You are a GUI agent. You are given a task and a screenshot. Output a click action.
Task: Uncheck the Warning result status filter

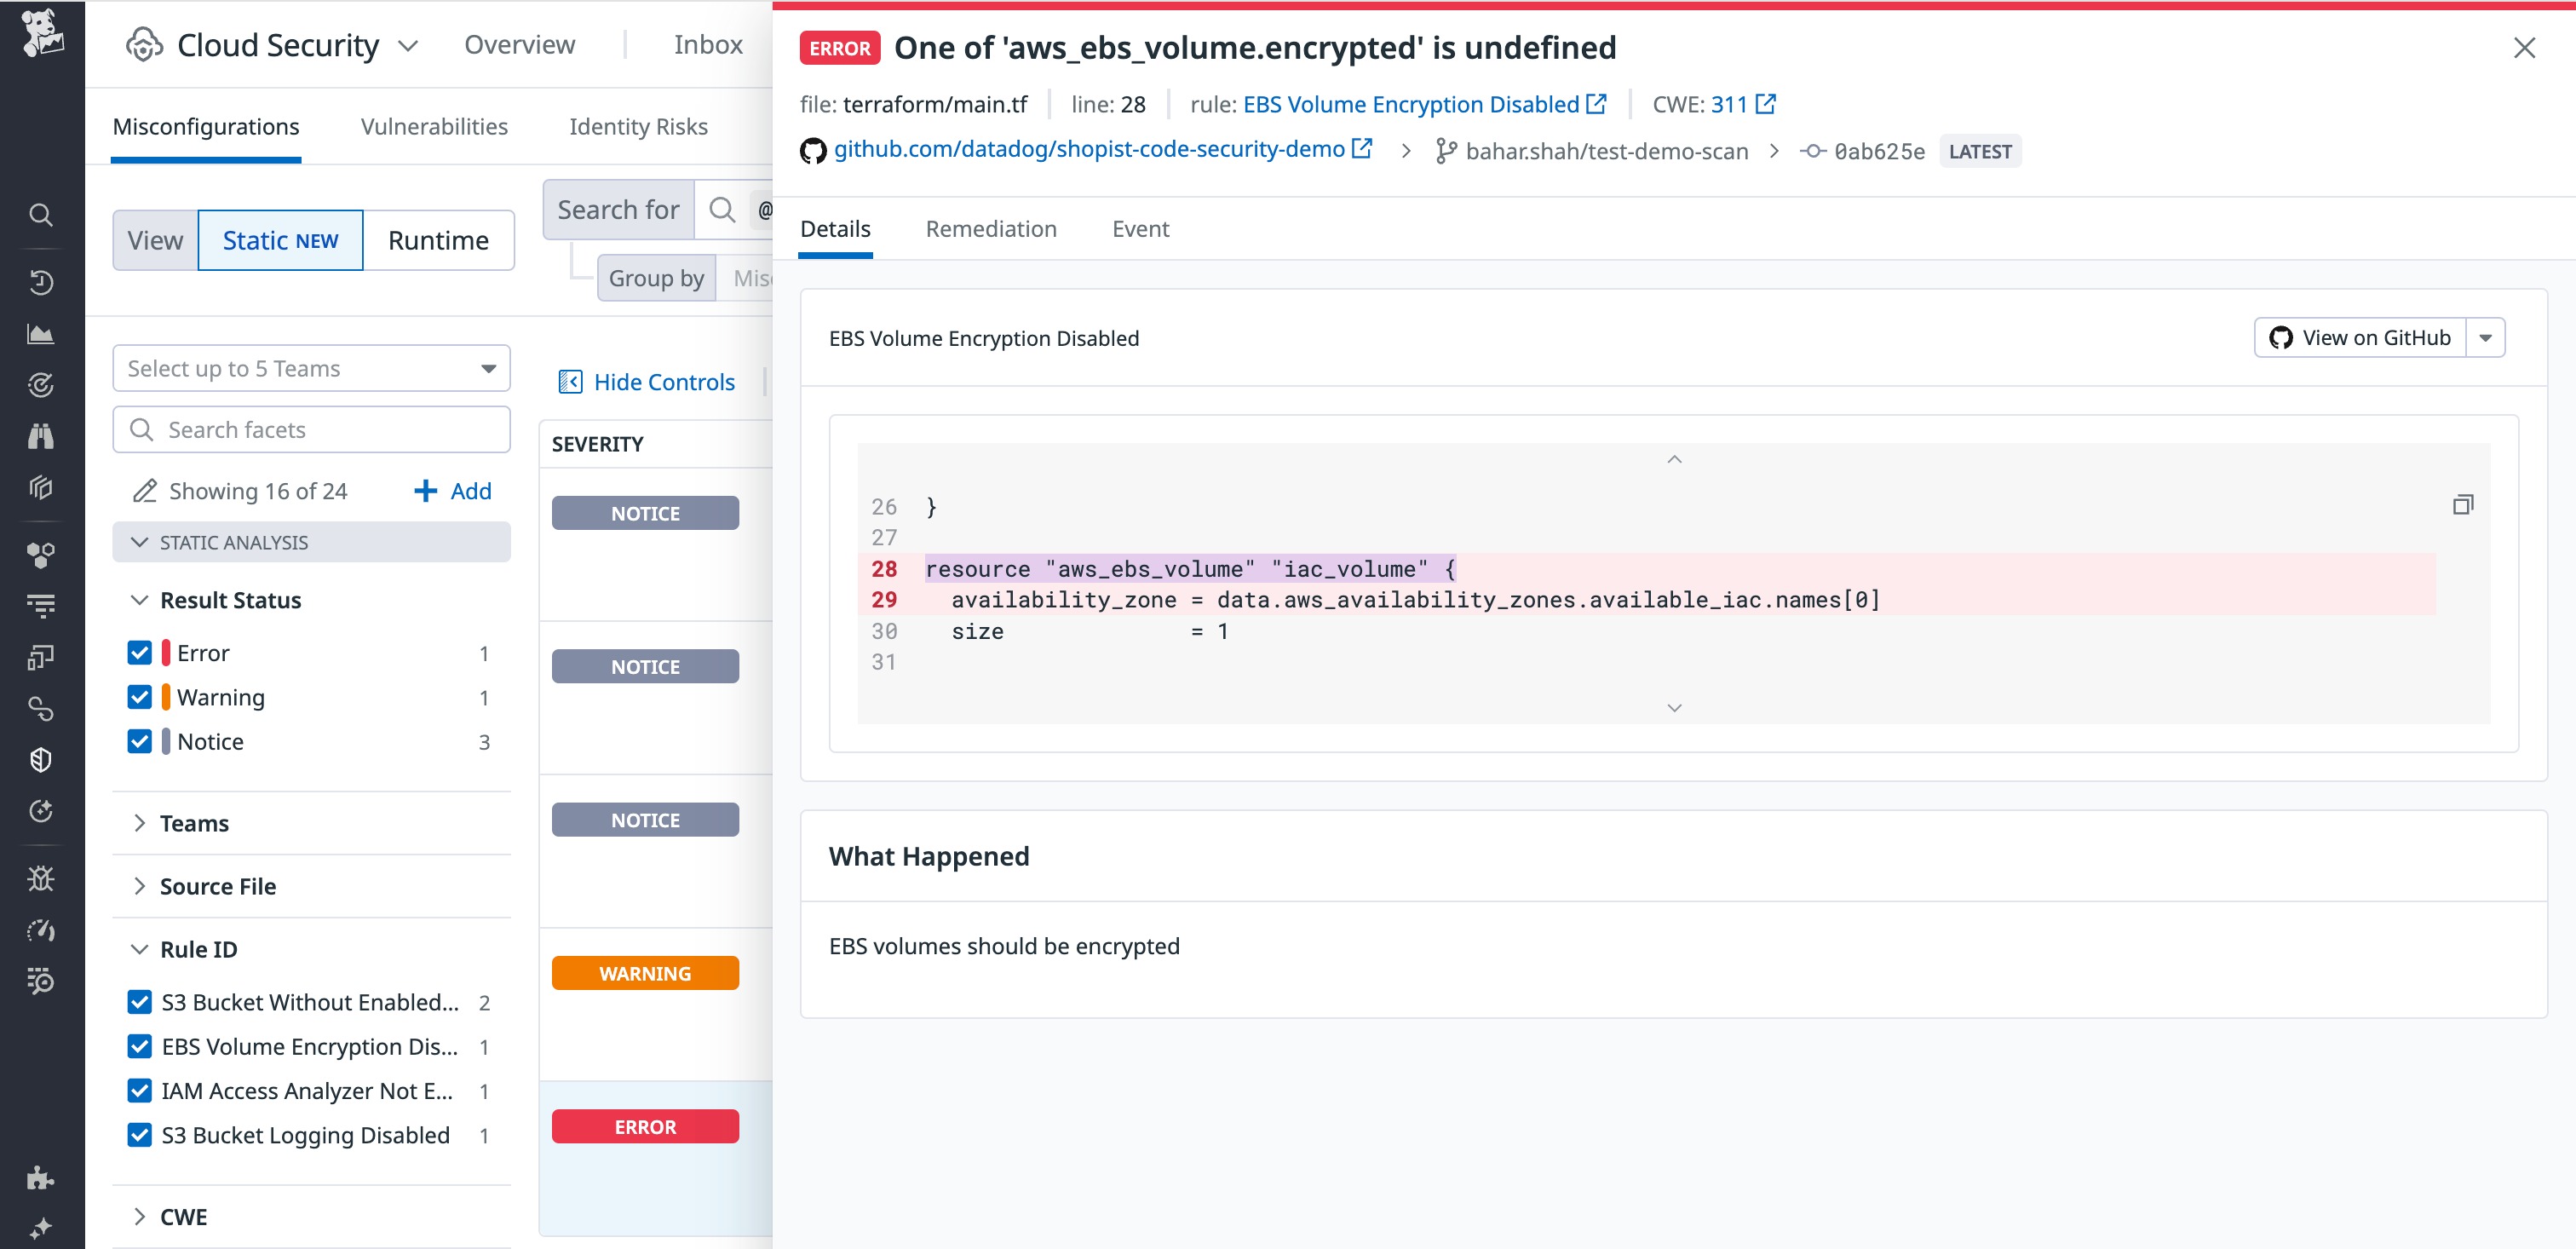point(140,697)
